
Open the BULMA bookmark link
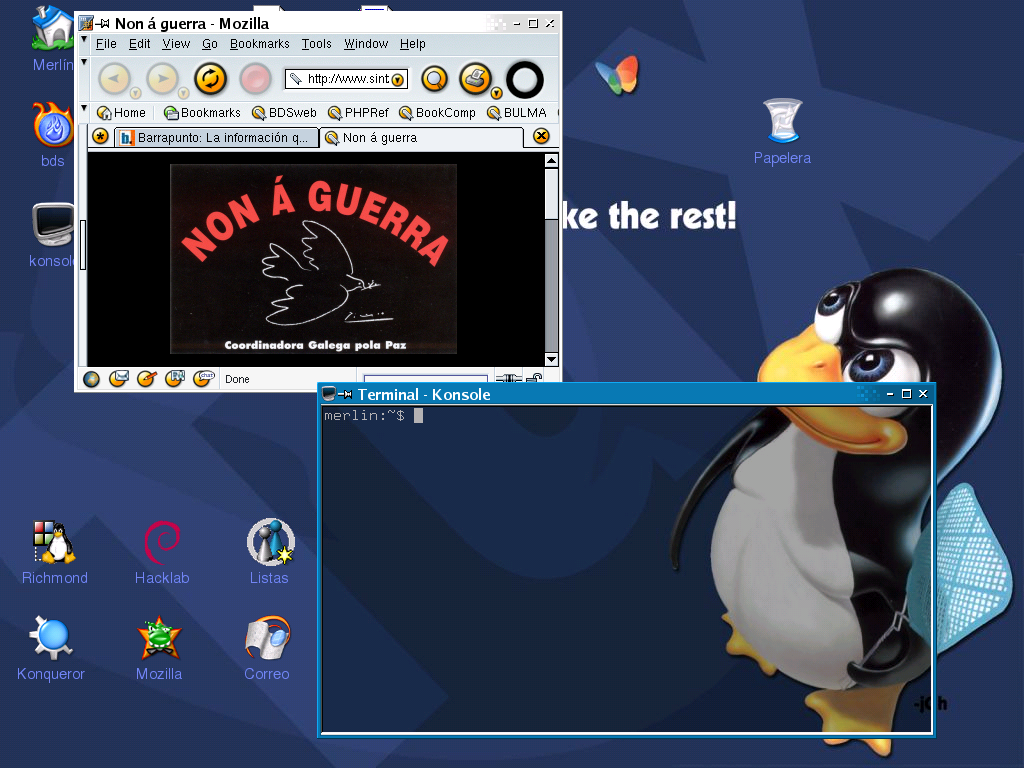coord(517,113)
